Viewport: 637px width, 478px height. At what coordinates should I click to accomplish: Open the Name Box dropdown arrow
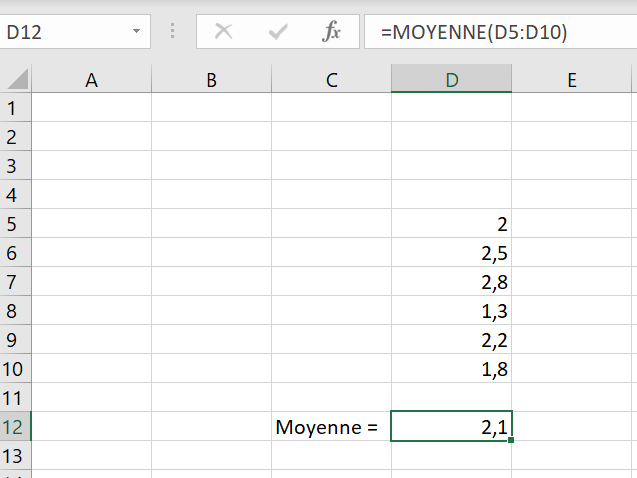tap(136, 32)
